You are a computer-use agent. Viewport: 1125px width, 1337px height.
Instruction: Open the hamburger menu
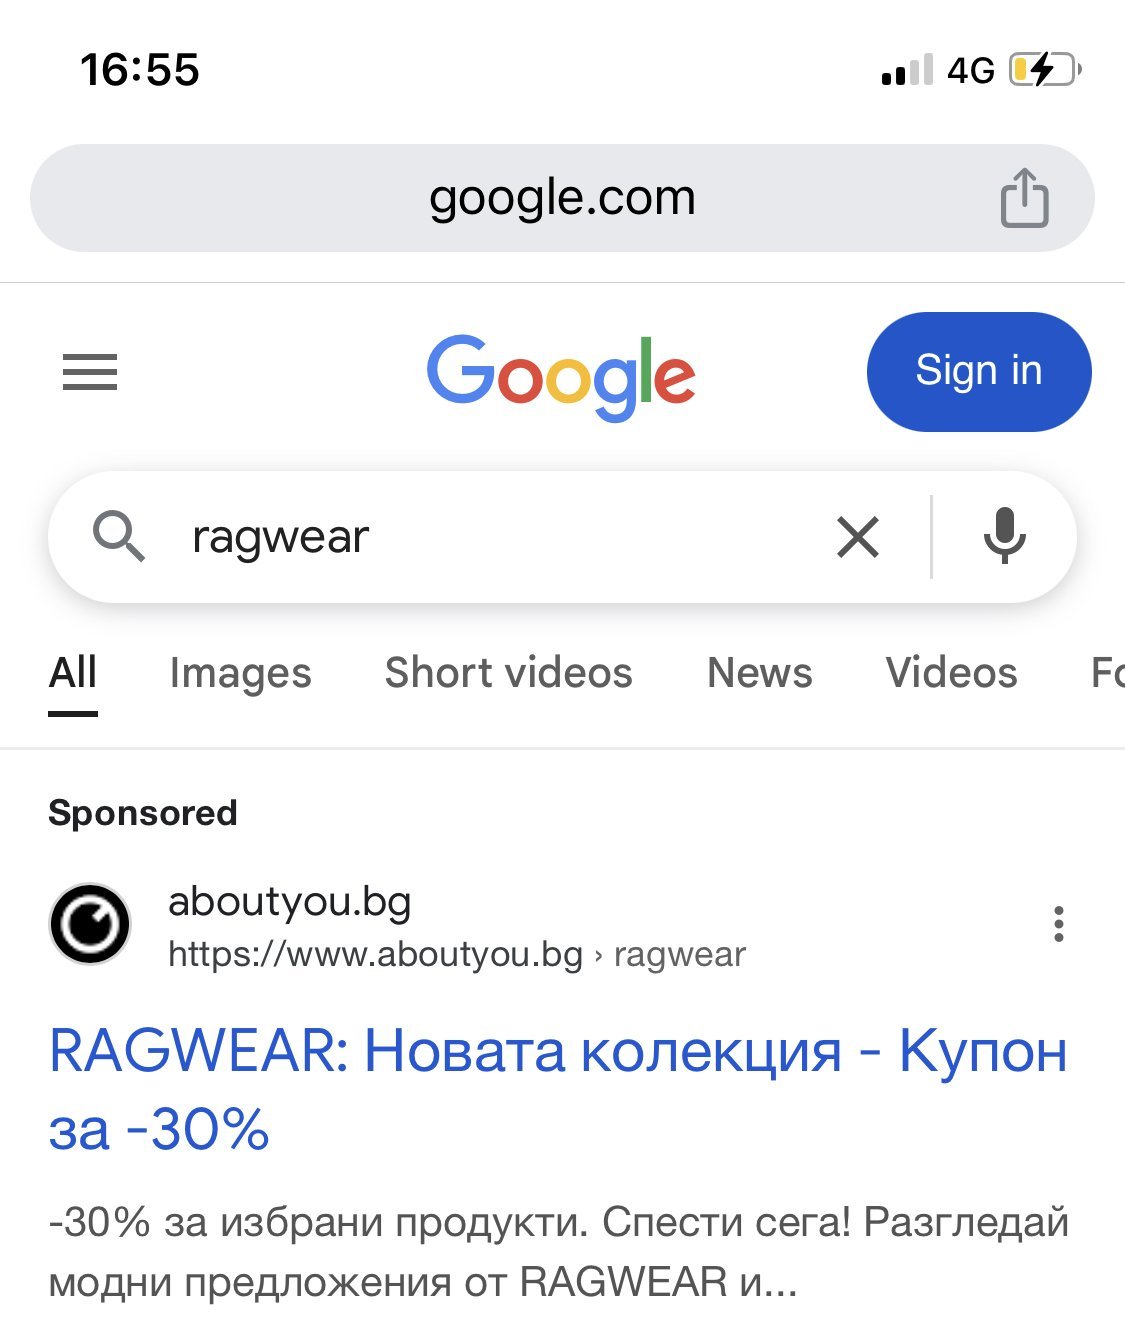(x=90, y=372)
